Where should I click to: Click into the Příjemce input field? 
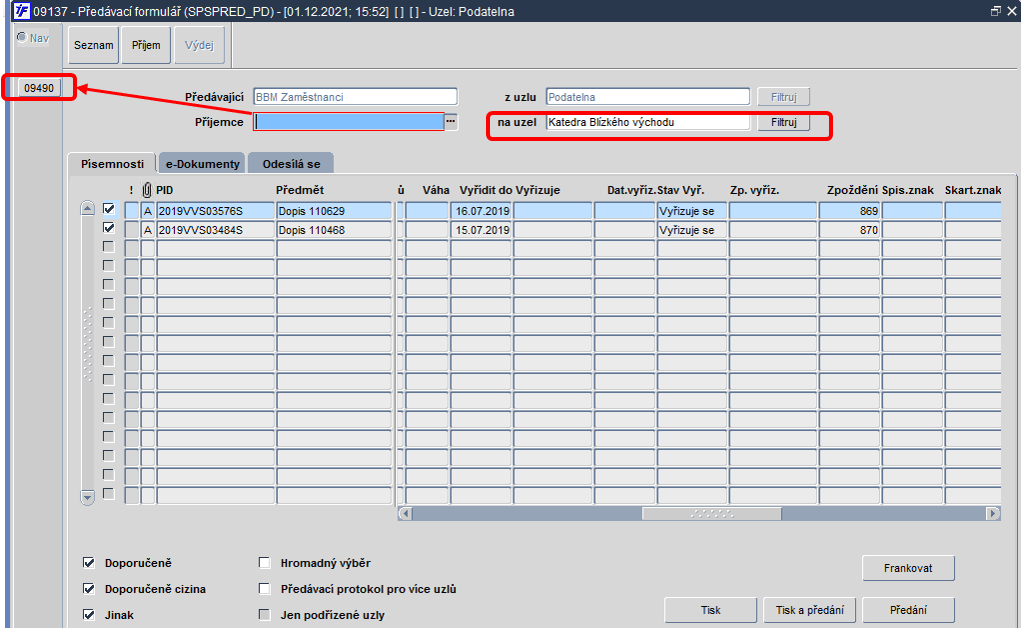pyautogui.click(x=349, y=122)
